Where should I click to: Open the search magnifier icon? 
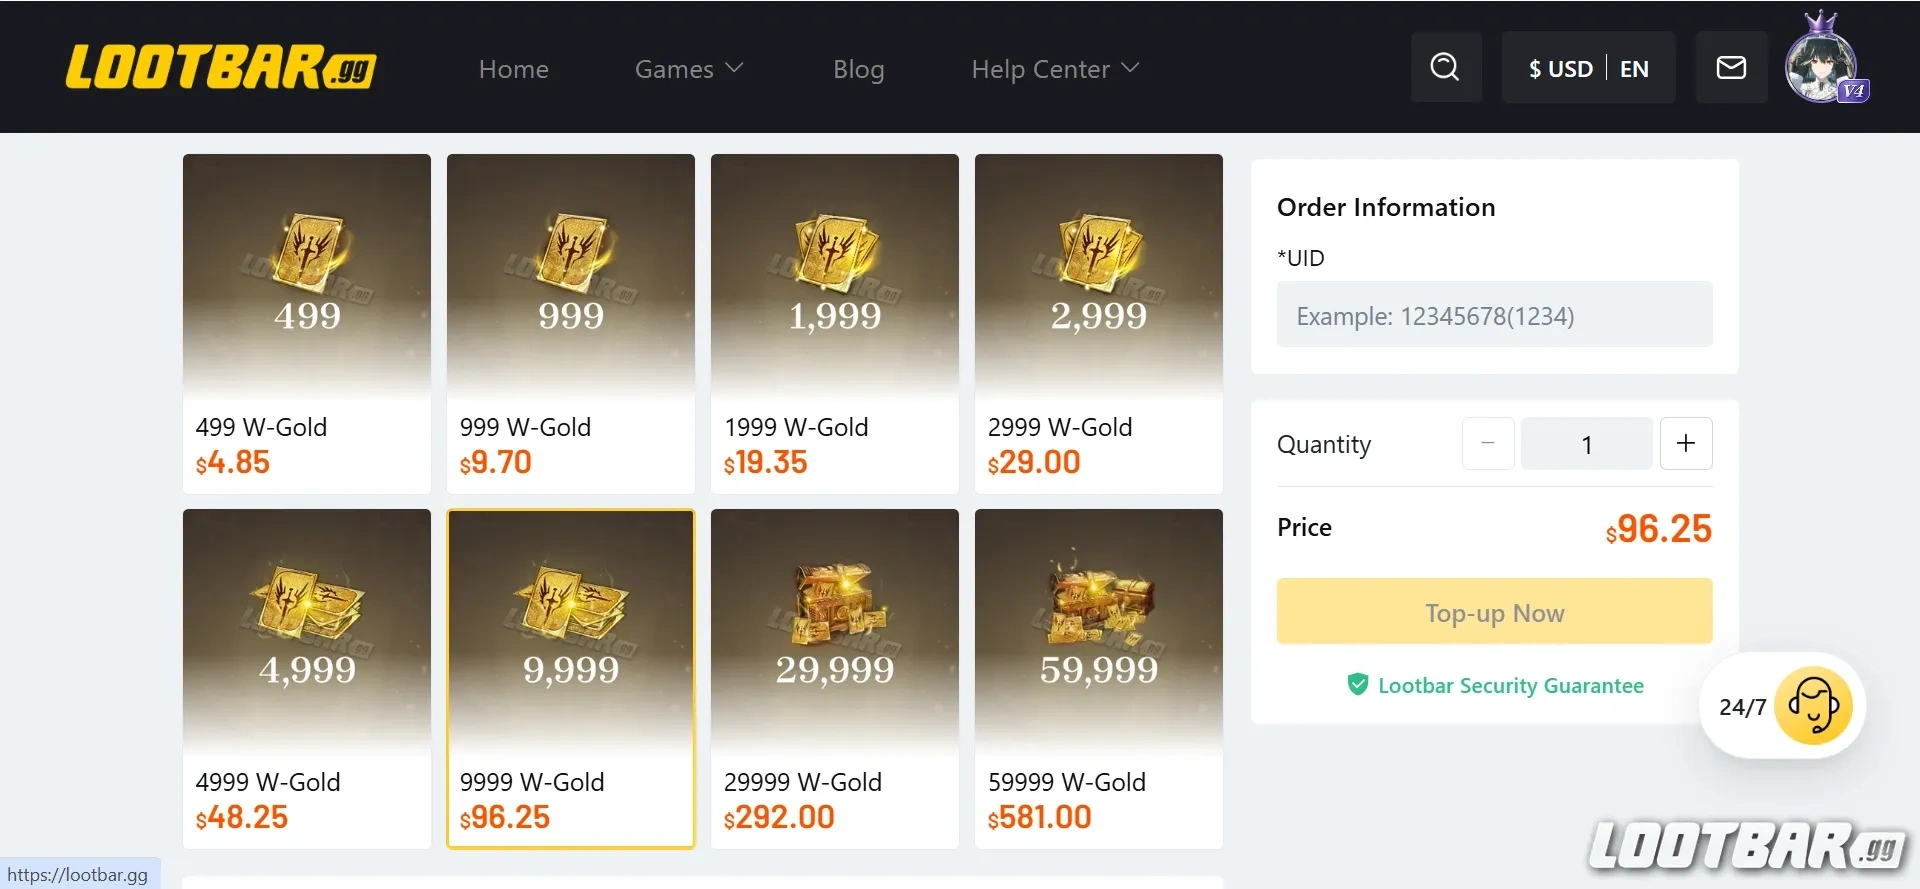(x=1445, y=67)
